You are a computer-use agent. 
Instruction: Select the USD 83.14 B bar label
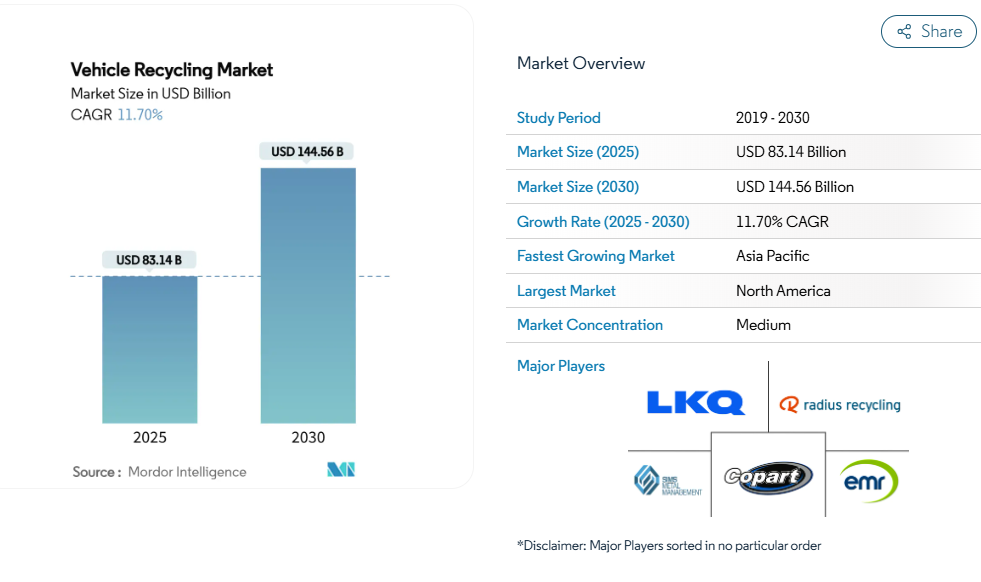pyautogui.click(x=149, y=260)
